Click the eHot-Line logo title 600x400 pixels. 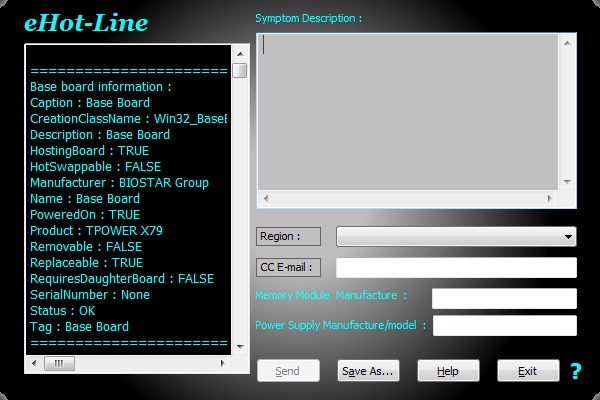pos(85,22)
